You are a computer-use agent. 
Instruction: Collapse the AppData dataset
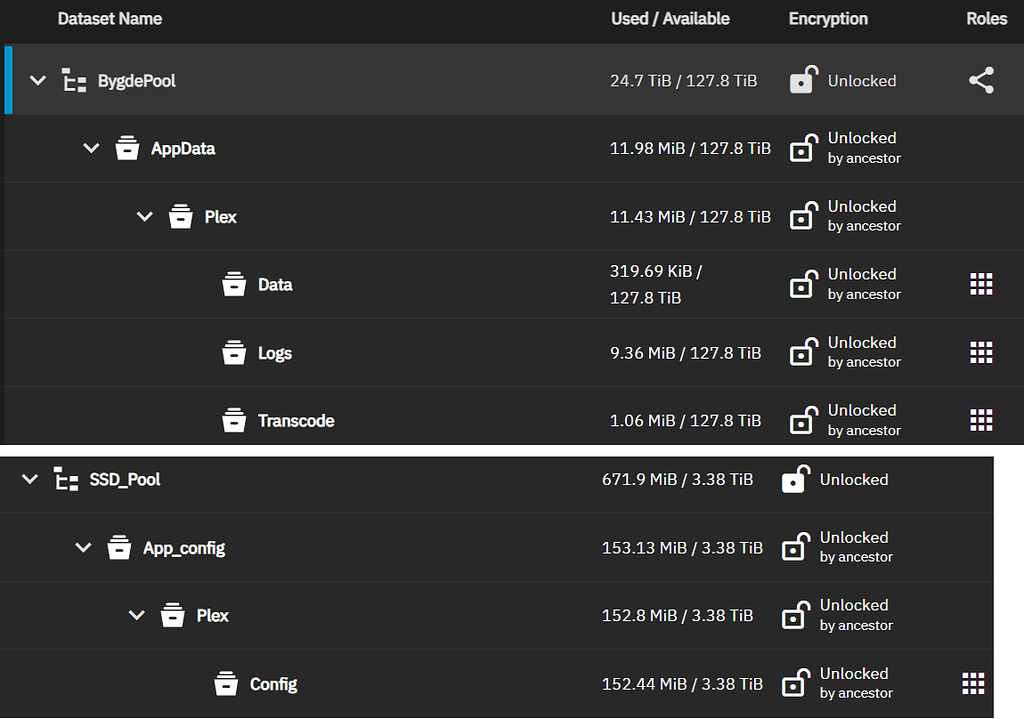coord(90,147)
